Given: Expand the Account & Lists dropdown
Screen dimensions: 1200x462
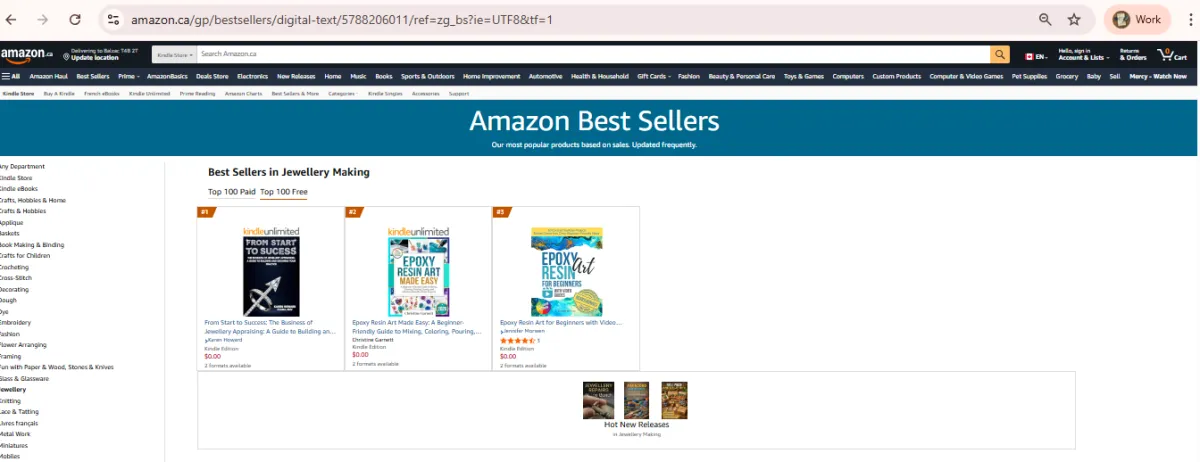Looking at the screenshot, I should [1084, 54].
